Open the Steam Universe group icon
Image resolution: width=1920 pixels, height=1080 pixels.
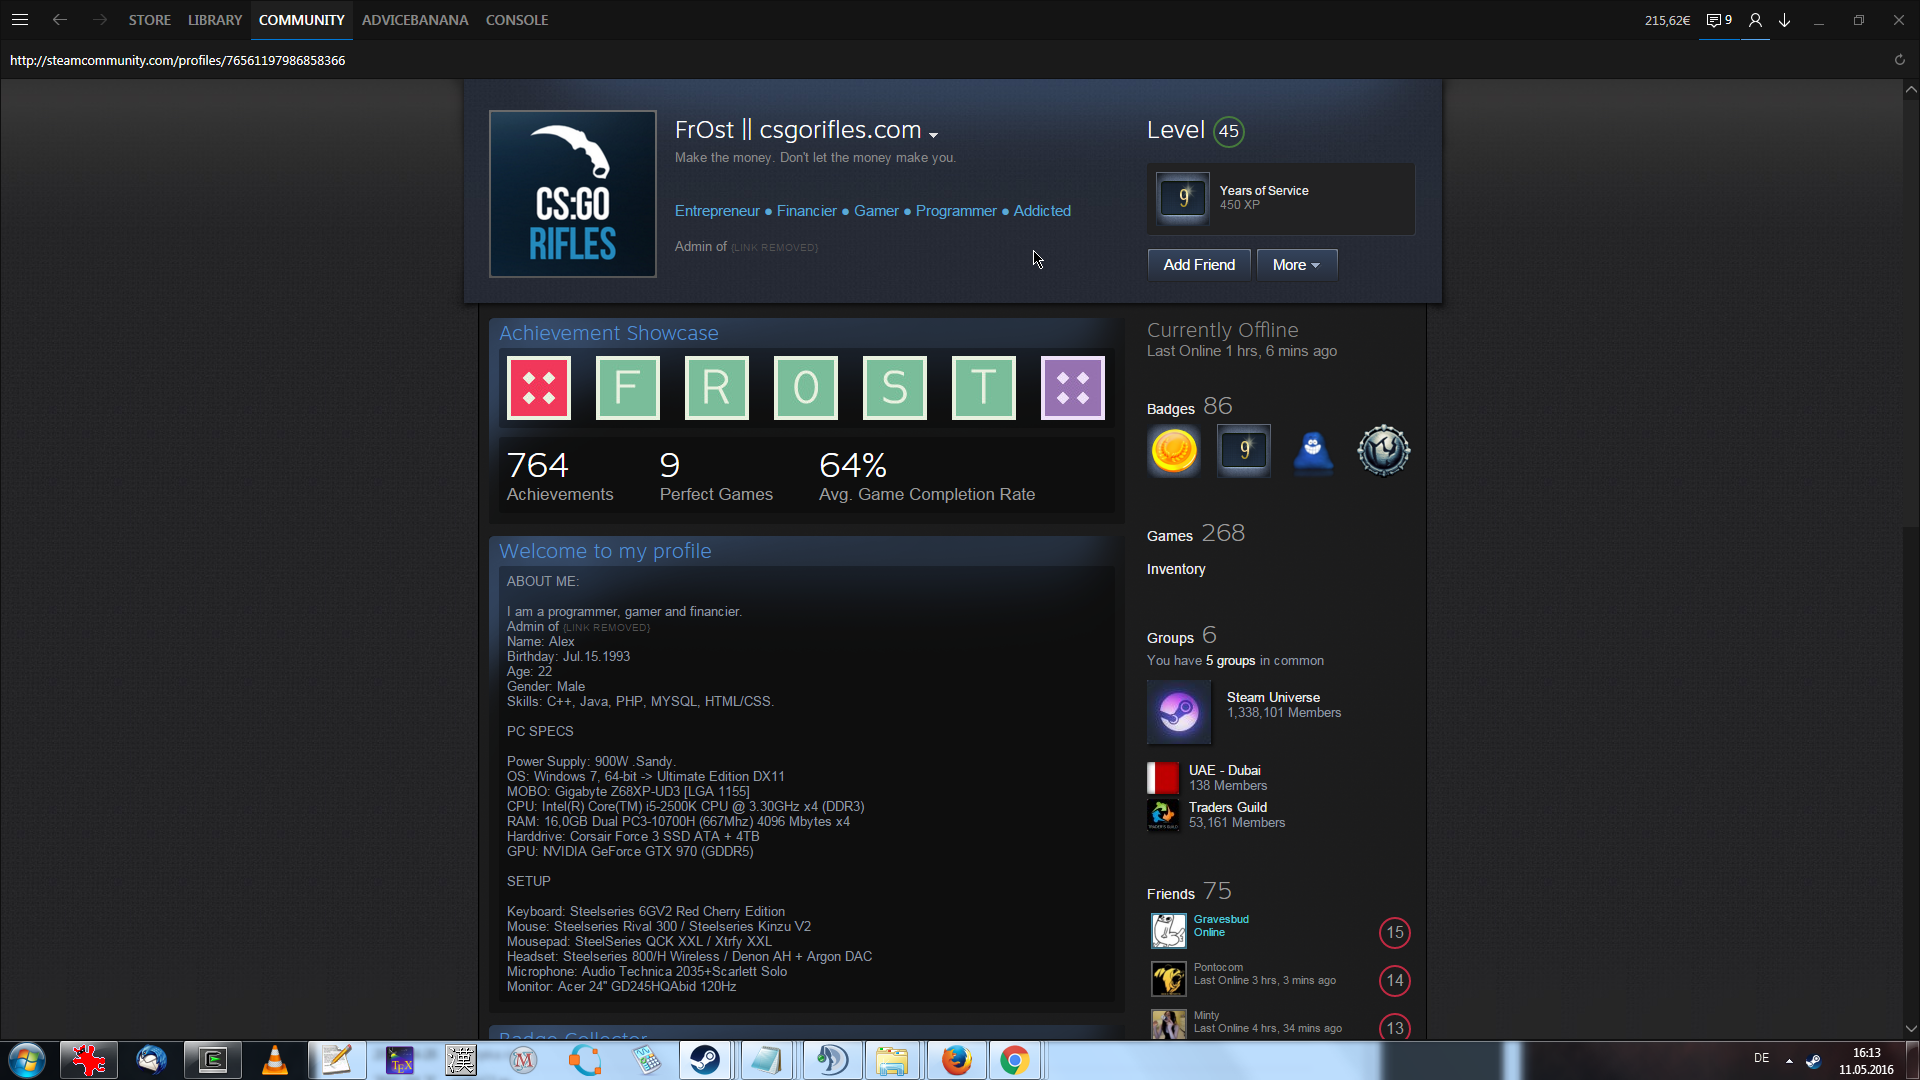coord(1178,712)
